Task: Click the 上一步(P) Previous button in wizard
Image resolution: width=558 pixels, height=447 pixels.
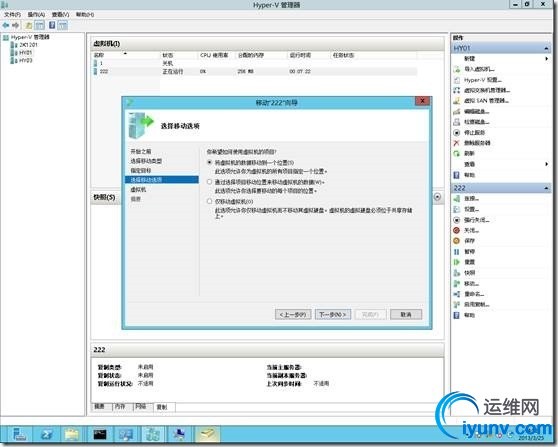Action: click(293, 314)
